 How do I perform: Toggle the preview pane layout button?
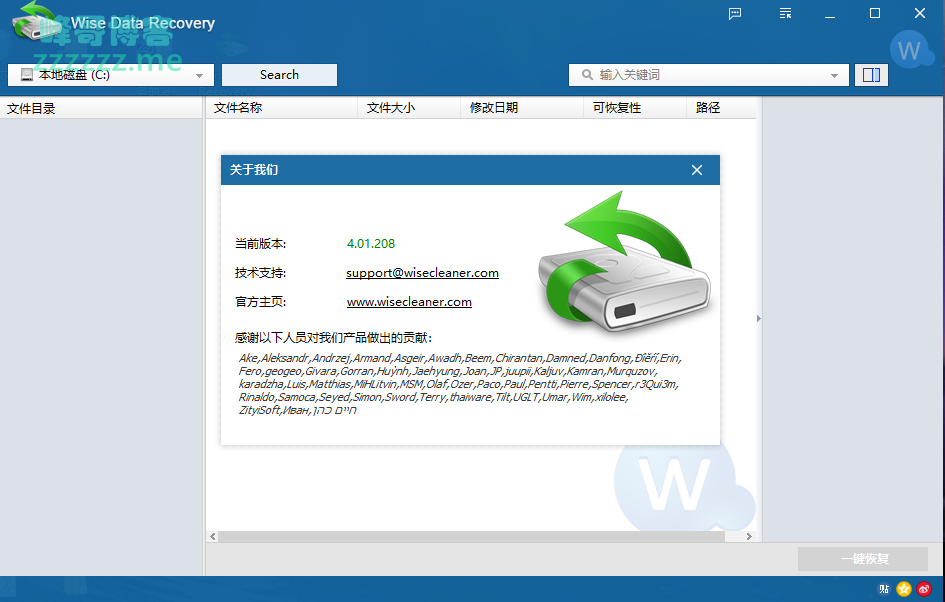point(870,75)
